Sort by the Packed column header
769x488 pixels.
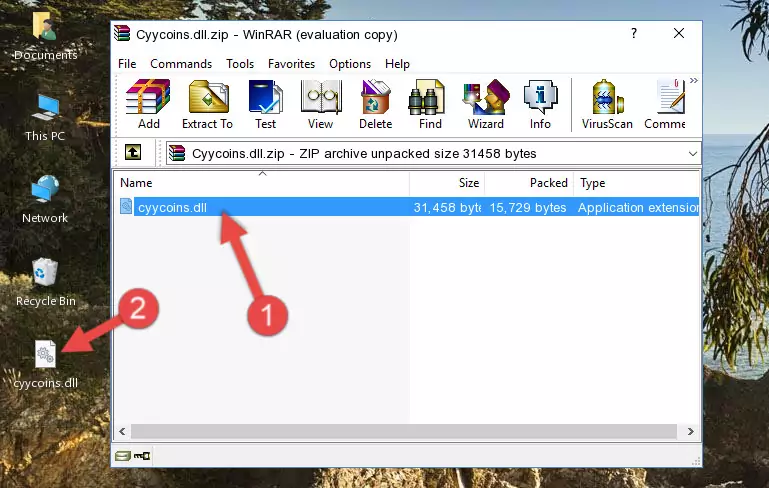[x=529, y=183]
